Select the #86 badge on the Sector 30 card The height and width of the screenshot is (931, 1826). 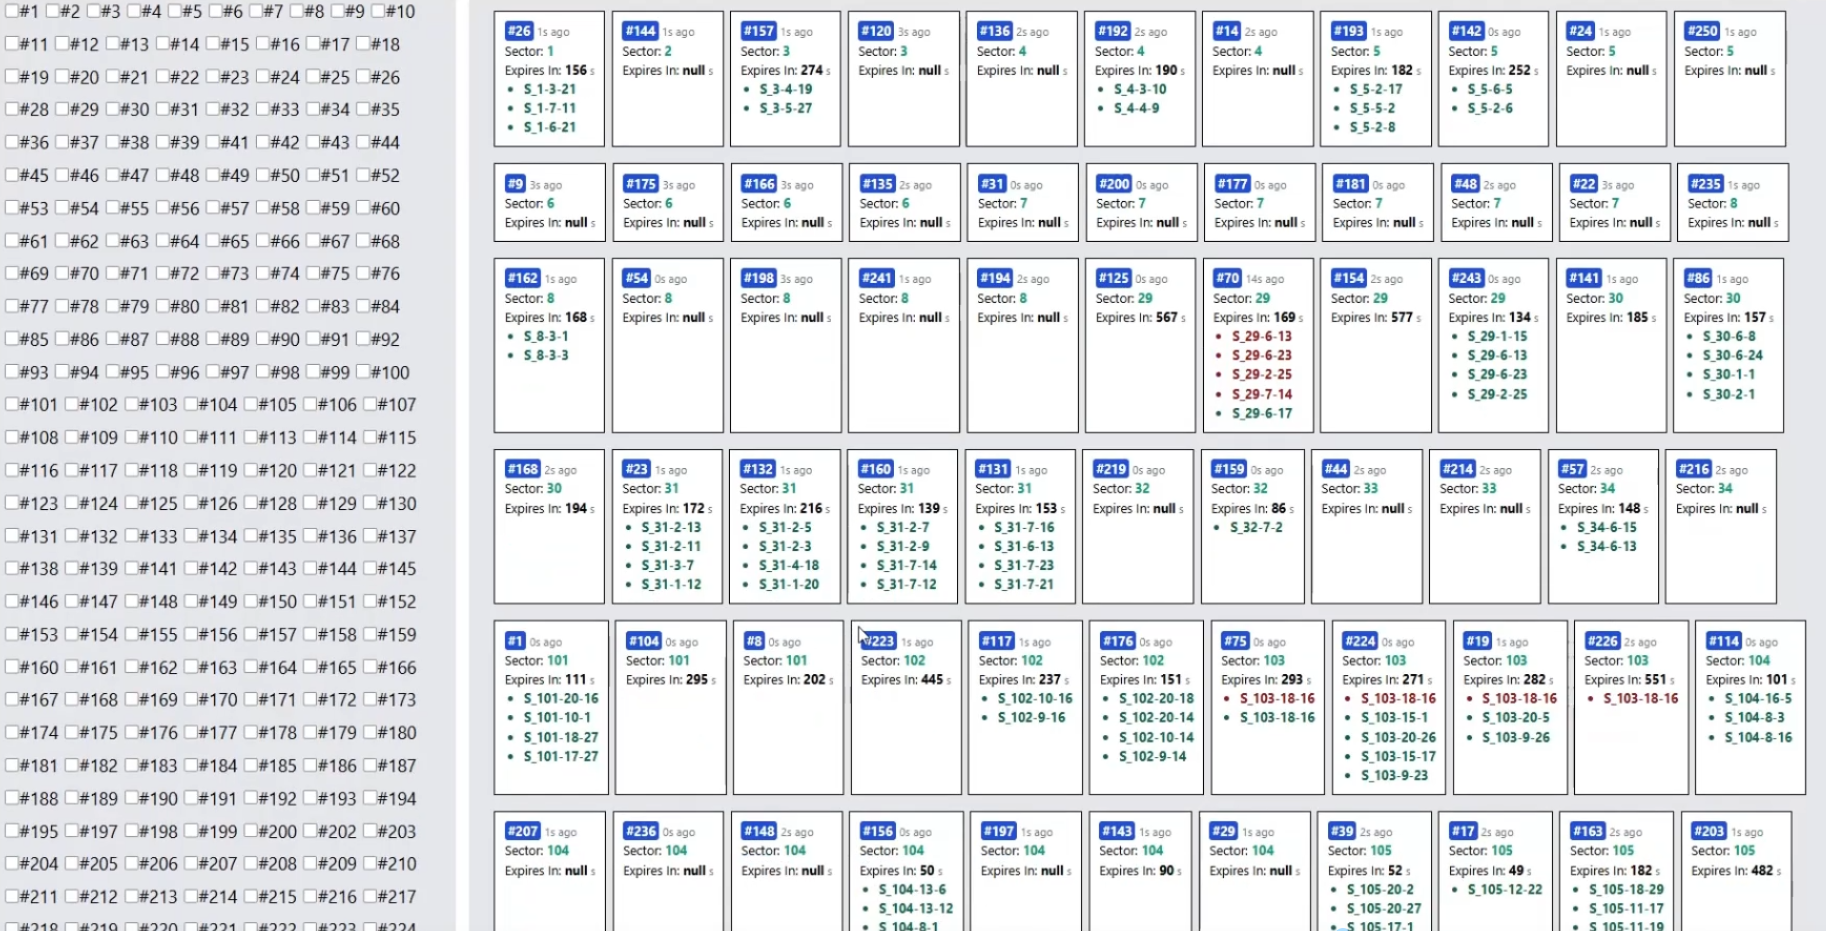[x=1698, y=278]
